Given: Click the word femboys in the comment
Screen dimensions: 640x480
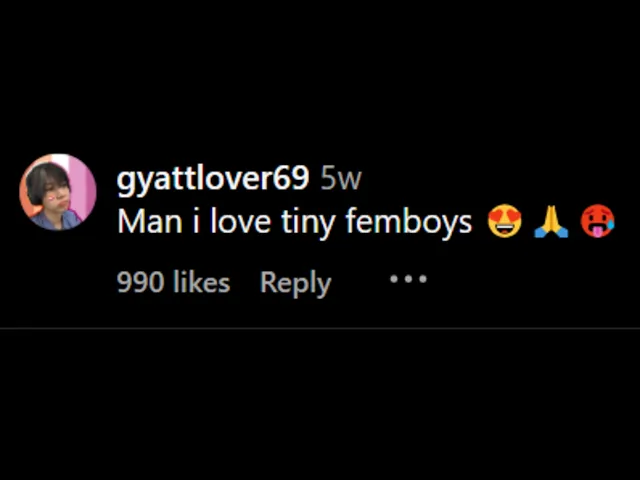Looking at the screenshot, I should pos(408,222).
